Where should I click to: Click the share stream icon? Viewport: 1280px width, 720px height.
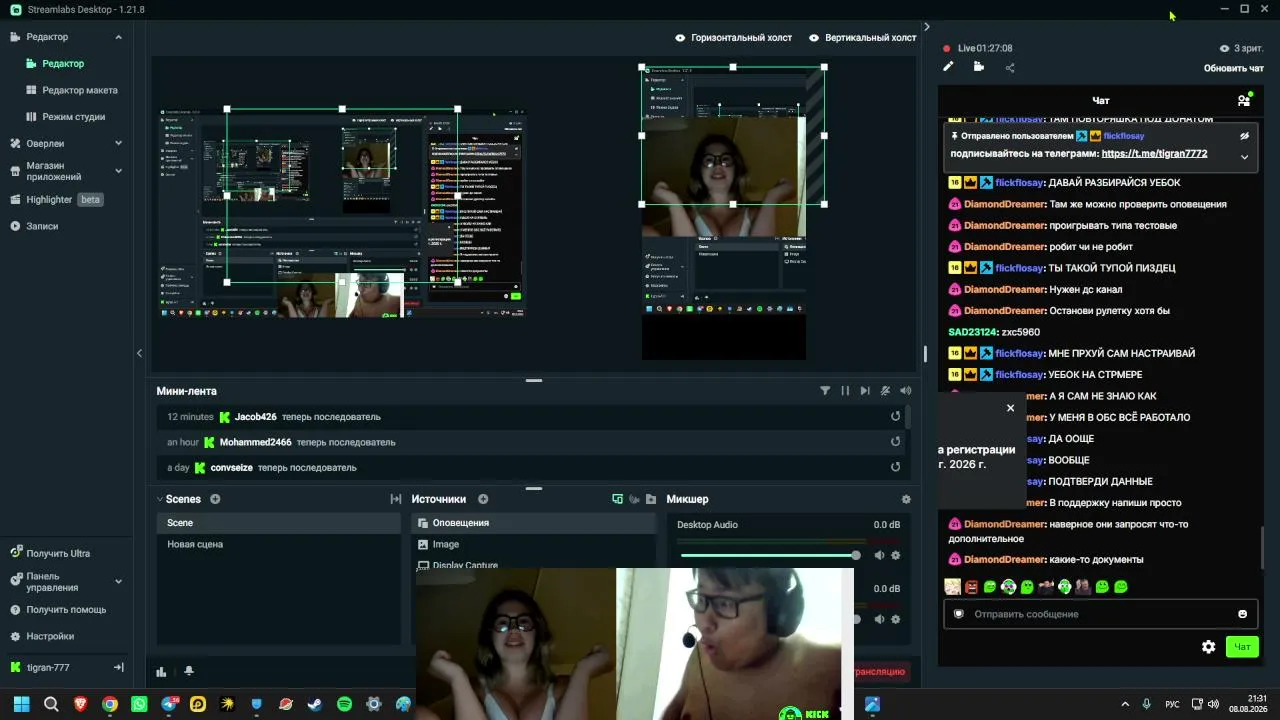coord(1010,68)
